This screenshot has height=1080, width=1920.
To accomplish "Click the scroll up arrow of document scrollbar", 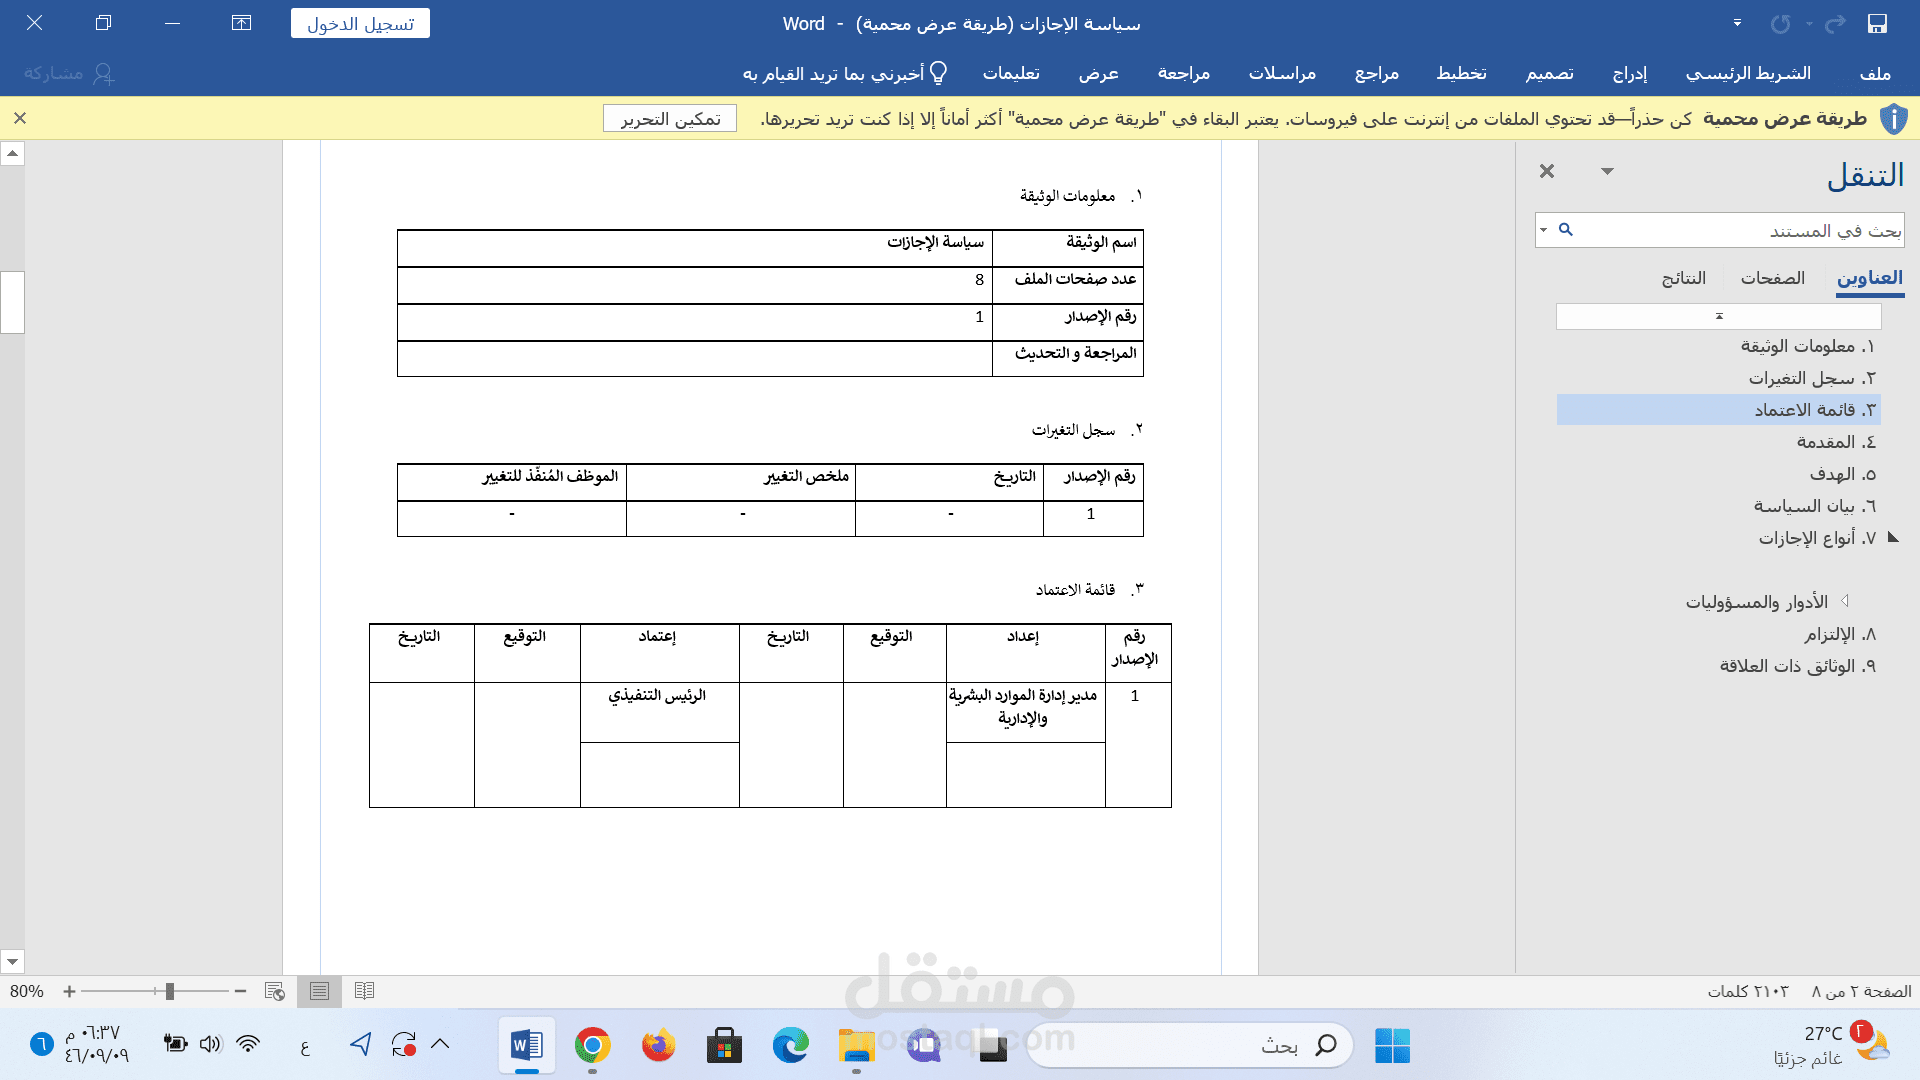I will (x=12, y=153).
